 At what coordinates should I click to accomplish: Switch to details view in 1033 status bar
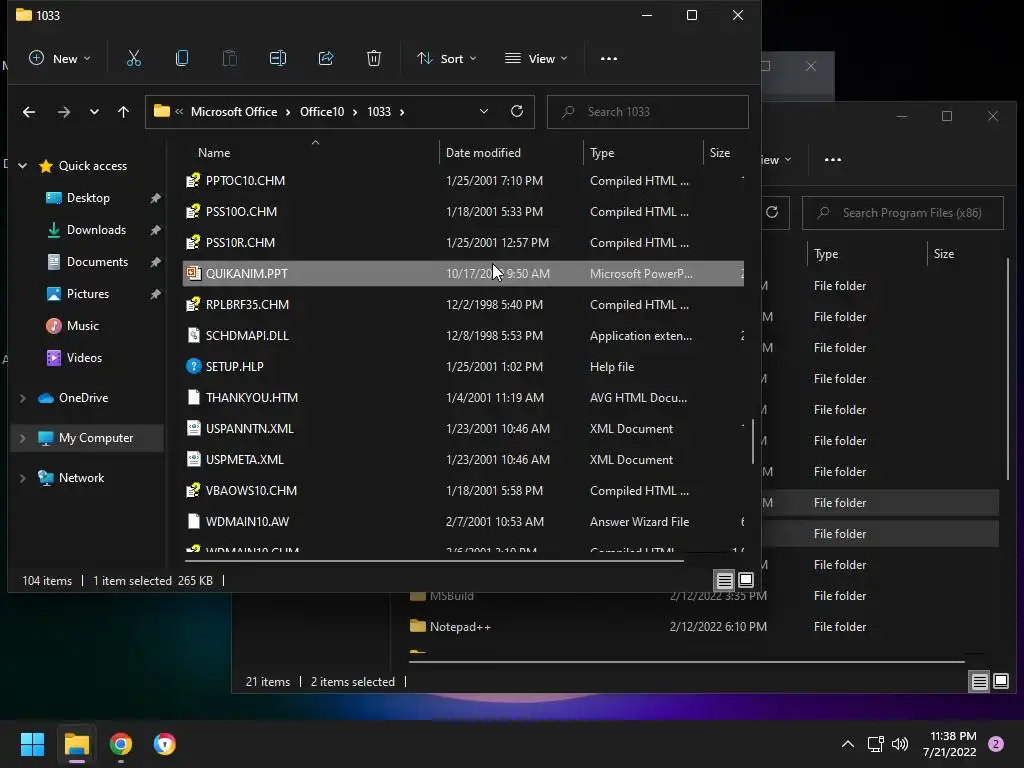724,580
